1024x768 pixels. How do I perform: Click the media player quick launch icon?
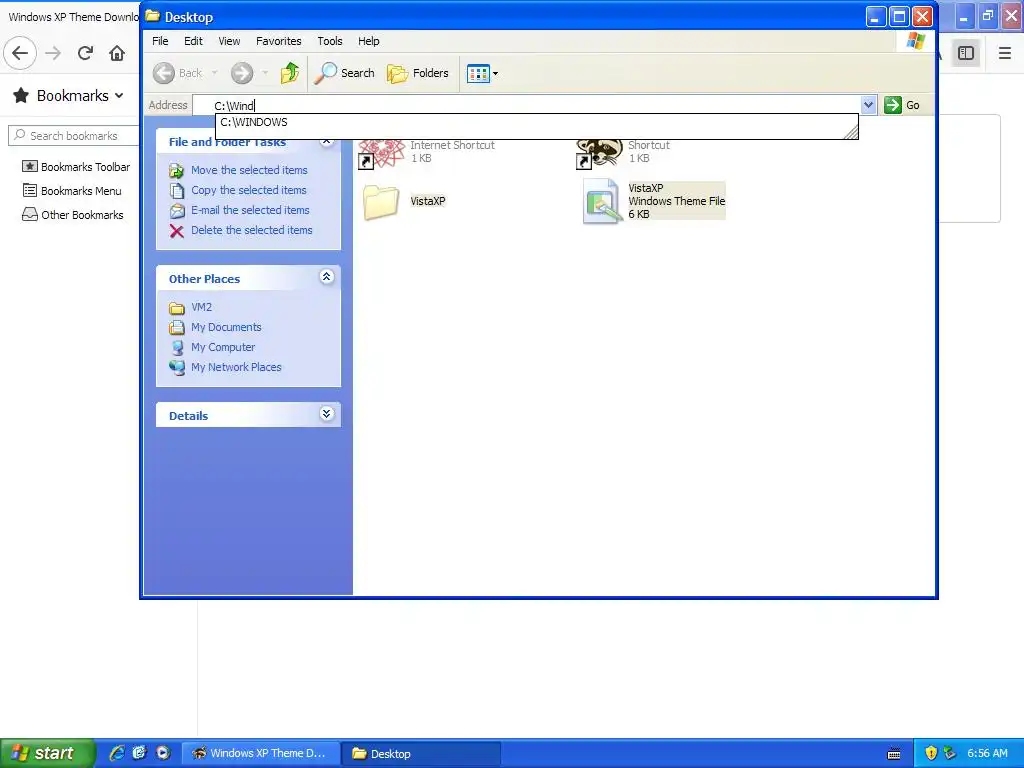pos(163,753)
